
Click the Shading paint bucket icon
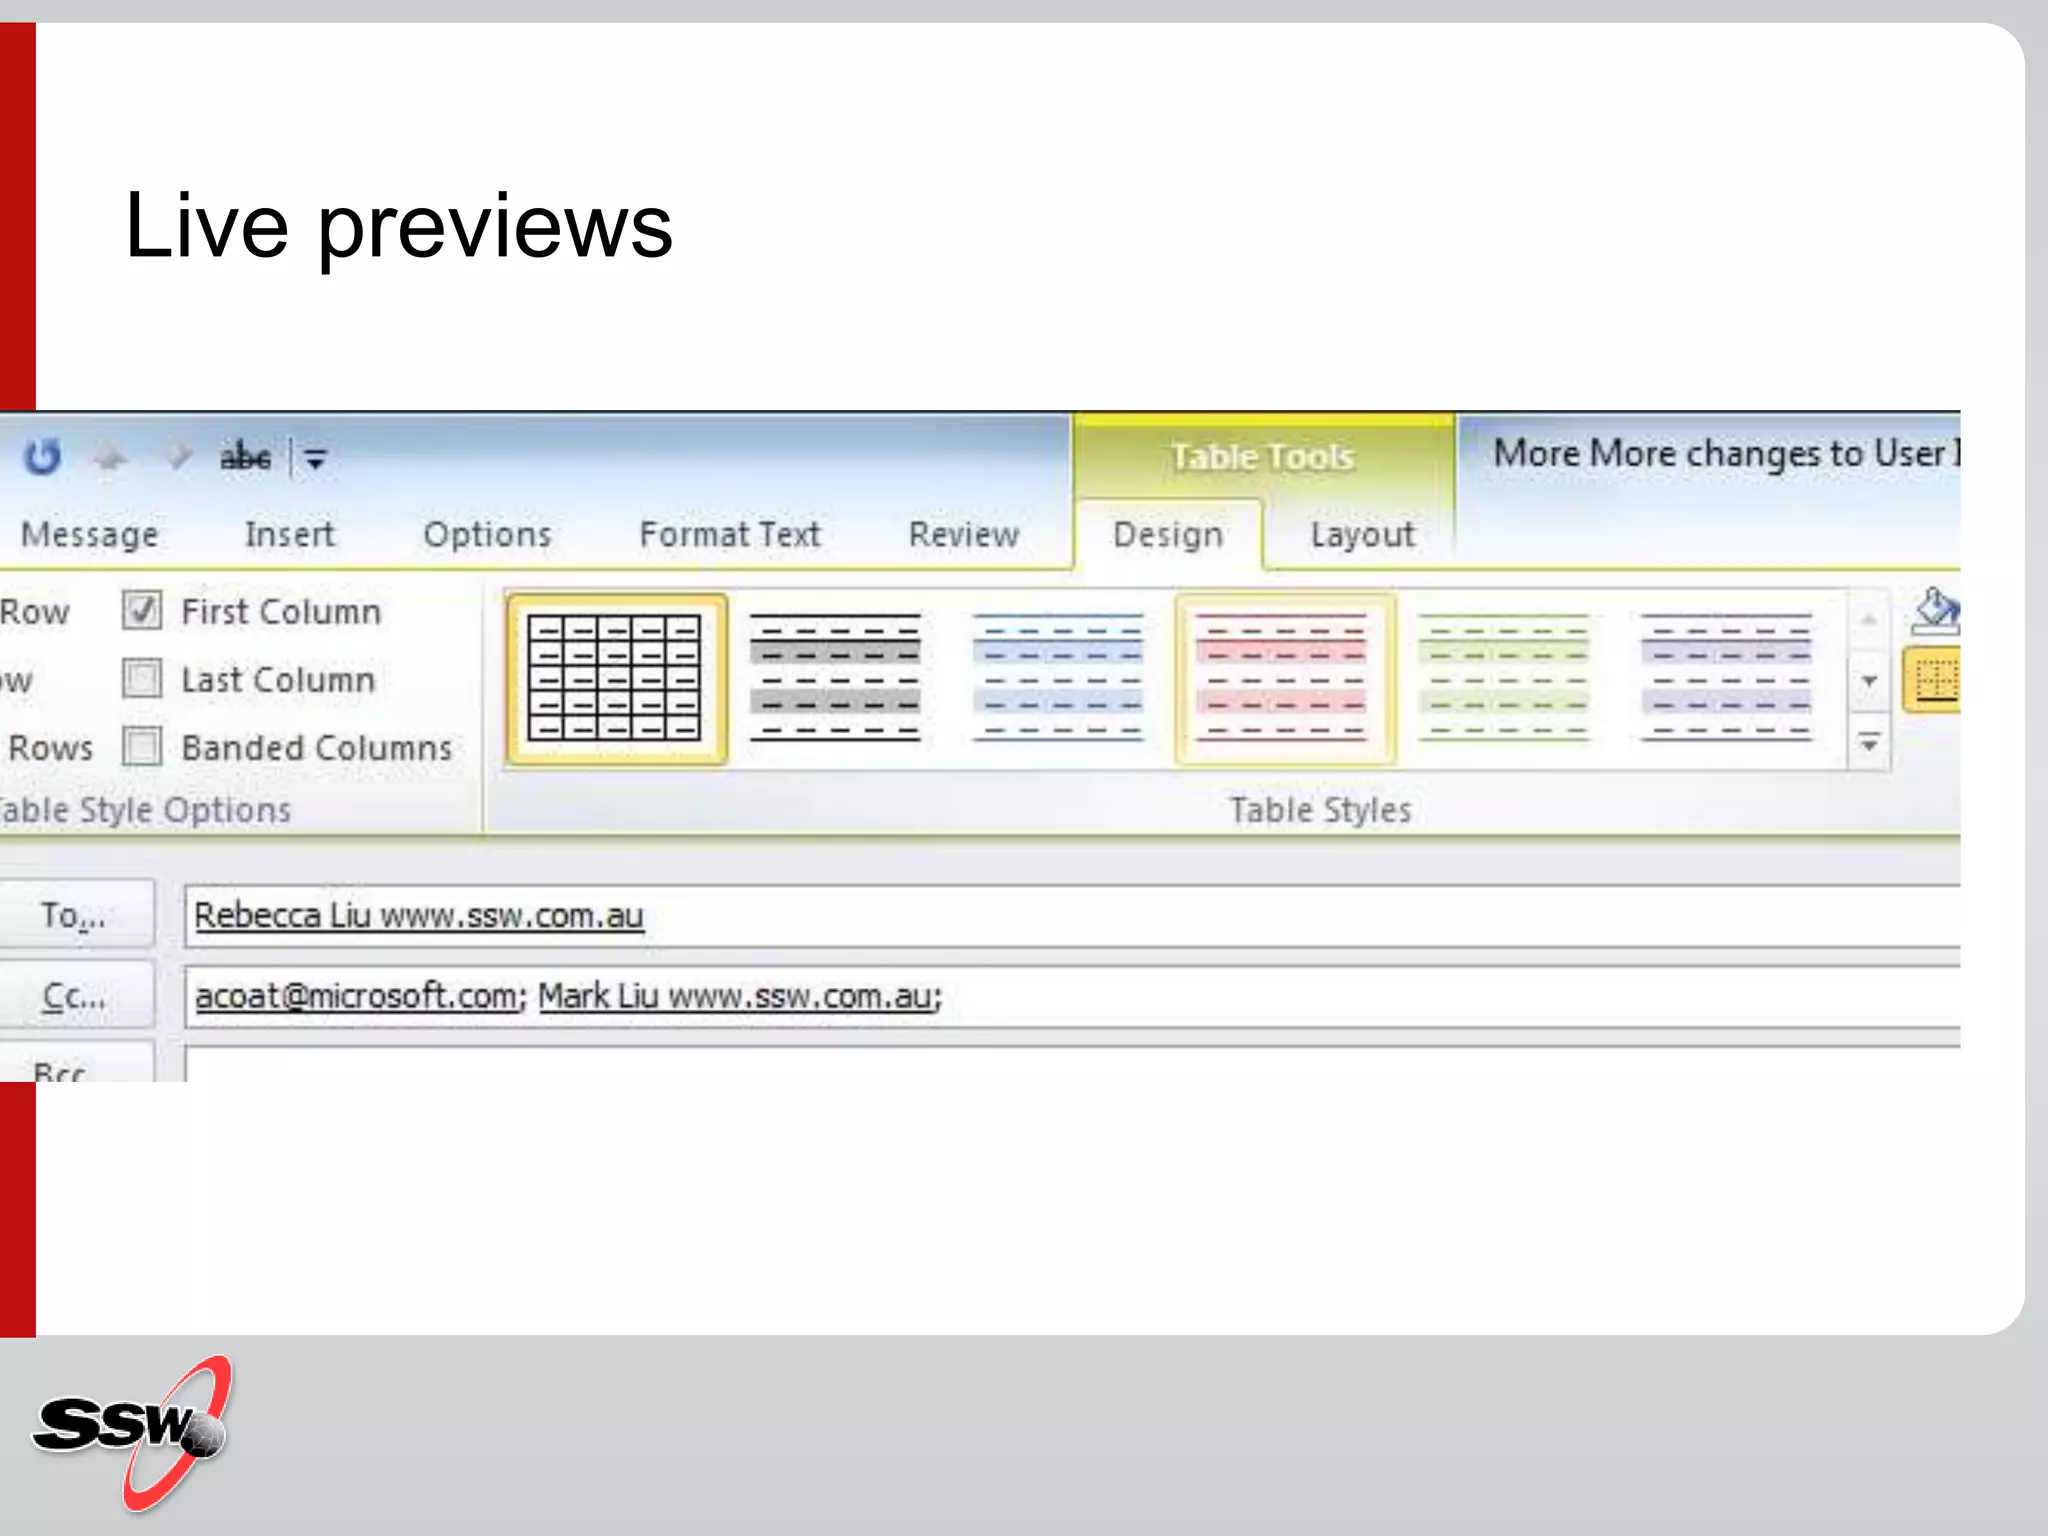[1936, 611]
